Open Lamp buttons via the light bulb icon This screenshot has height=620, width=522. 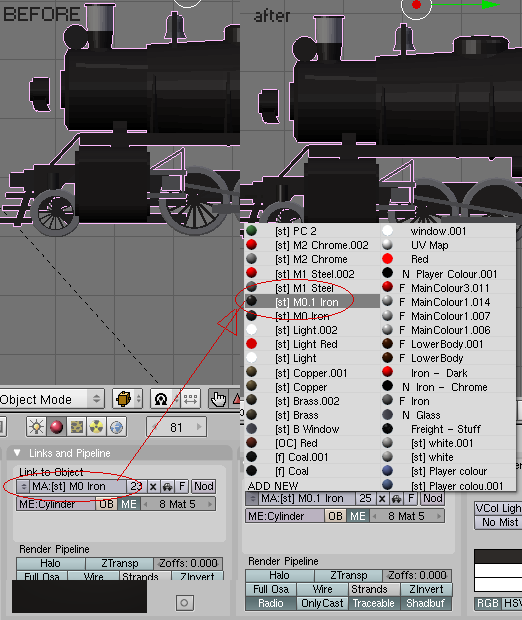(36, 427)
